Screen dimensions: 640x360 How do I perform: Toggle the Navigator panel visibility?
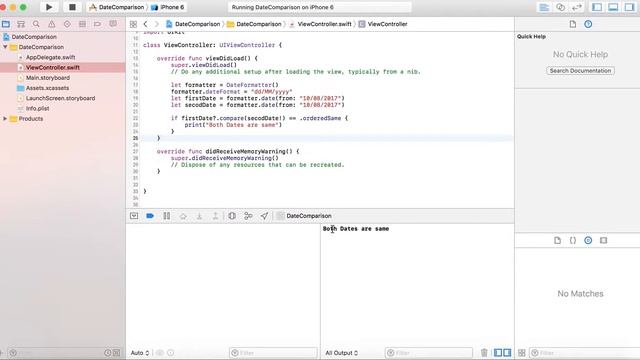[x=597, y=7]
